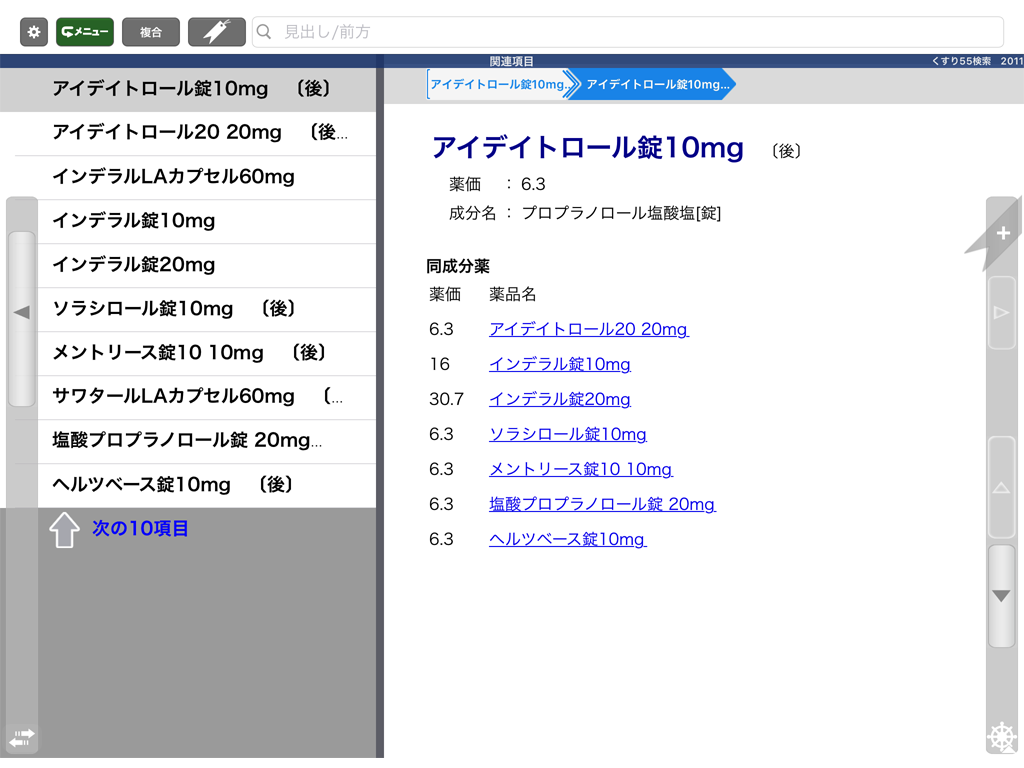This screenshot has height=768, width=1024.
Task: Click price 30.7 in table
Action: 446,399
